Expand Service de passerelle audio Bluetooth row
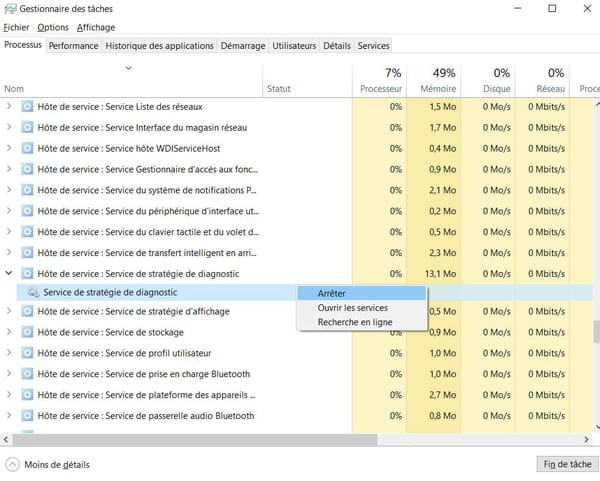 coord(9,416)
